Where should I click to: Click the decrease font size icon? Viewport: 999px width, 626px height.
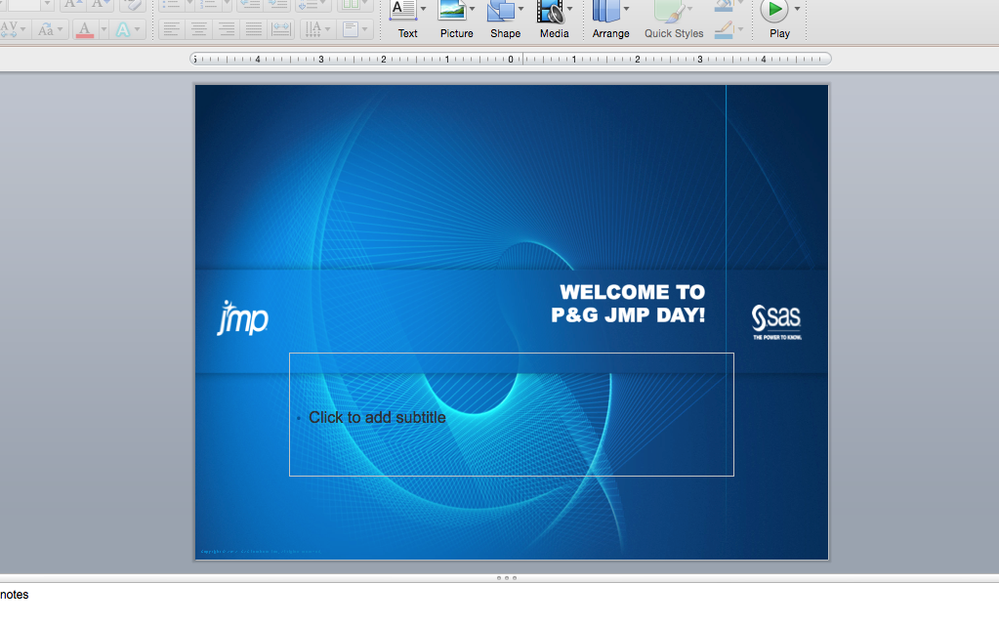click(99, 5)
